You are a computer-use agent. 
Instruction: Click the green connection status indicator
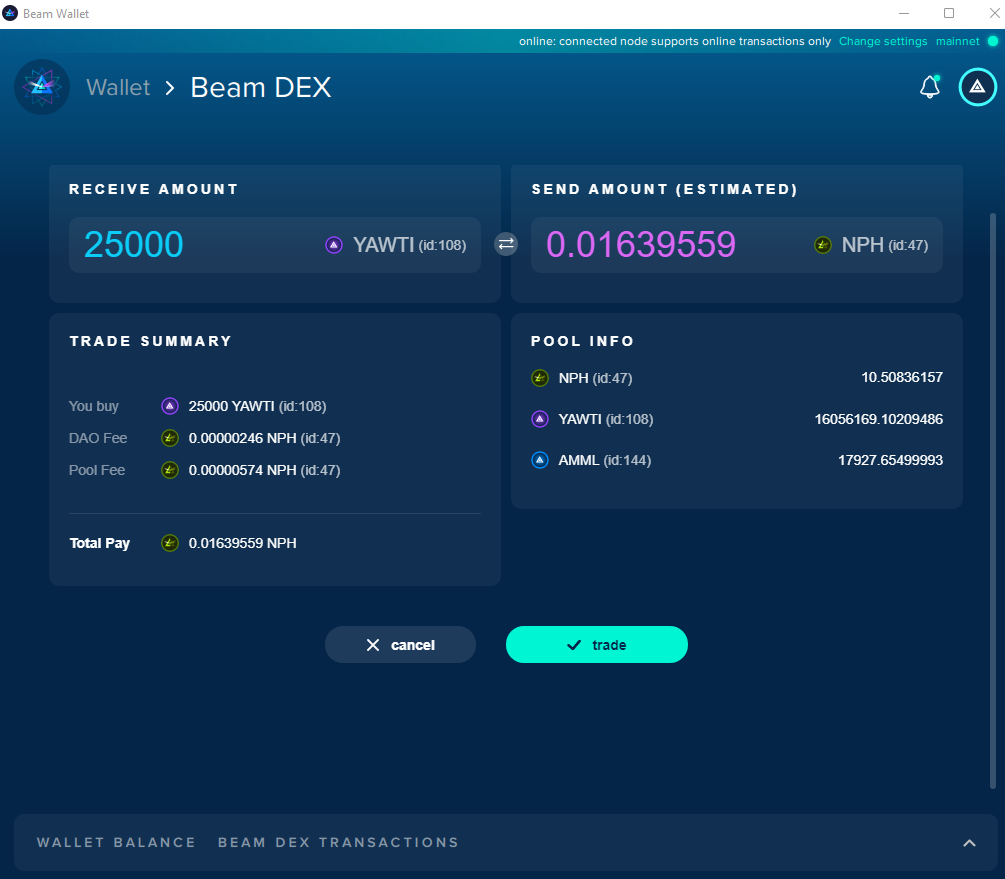click(993, 41)
